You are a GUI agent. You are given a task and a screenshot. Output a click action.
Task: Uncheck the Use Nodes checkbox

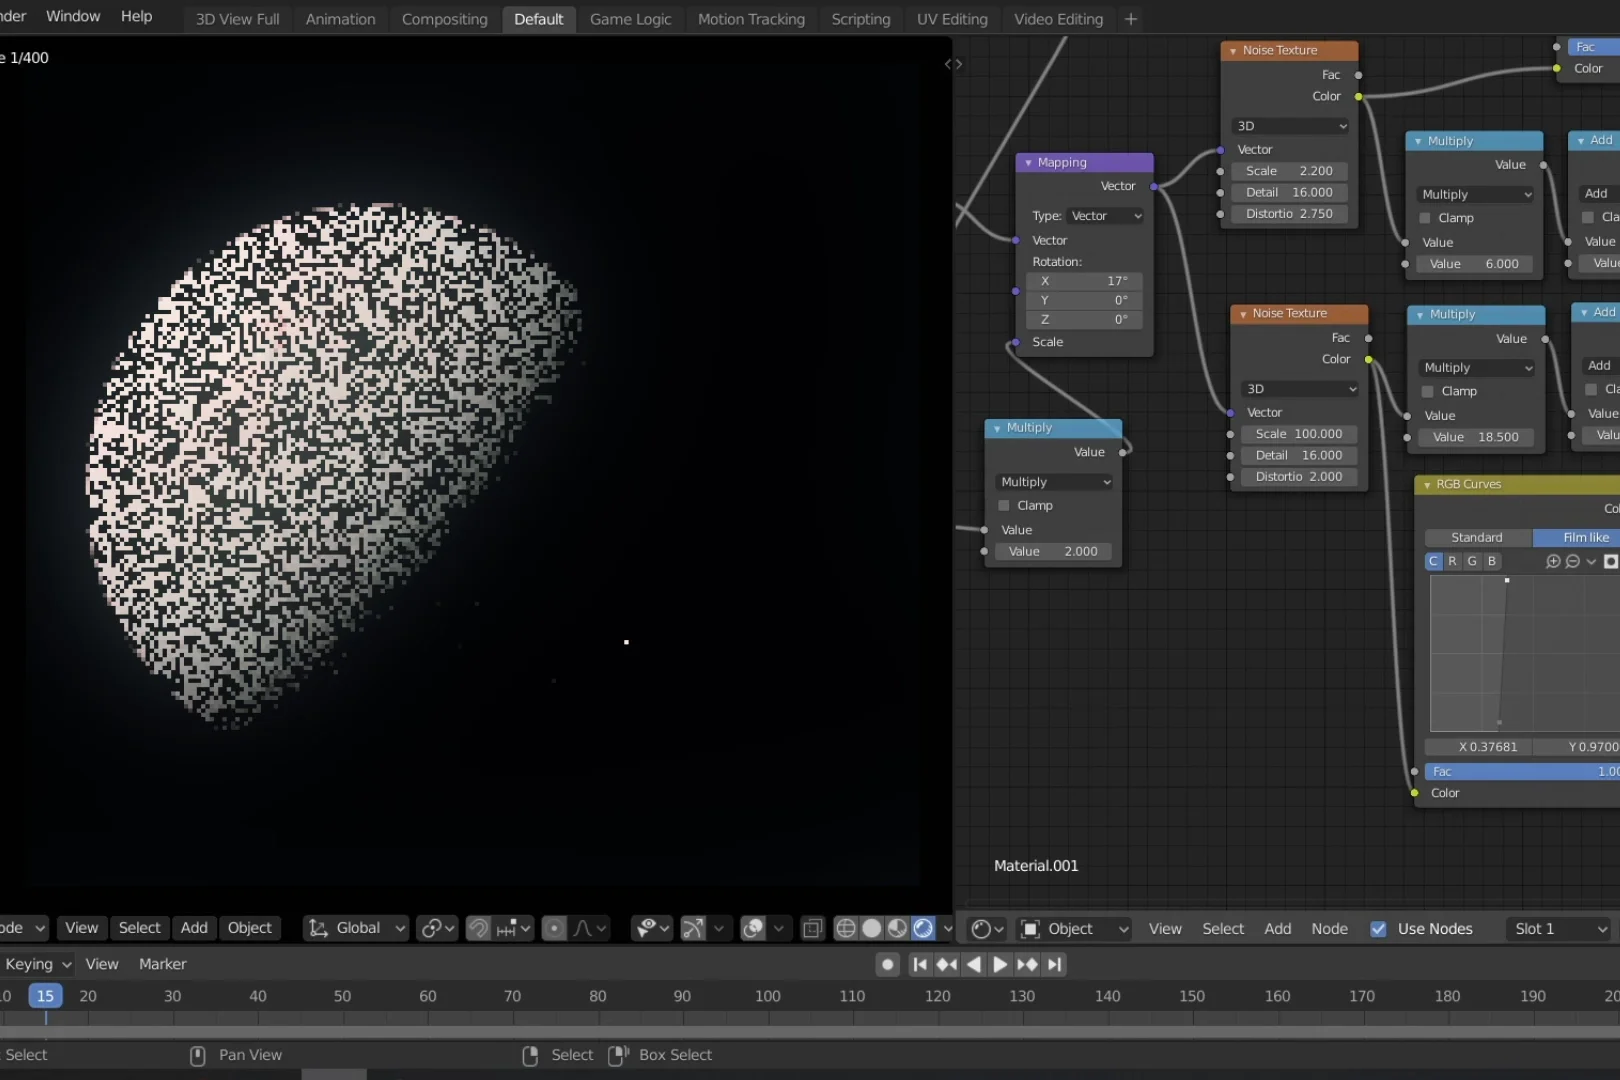[x=1378, y=929]
